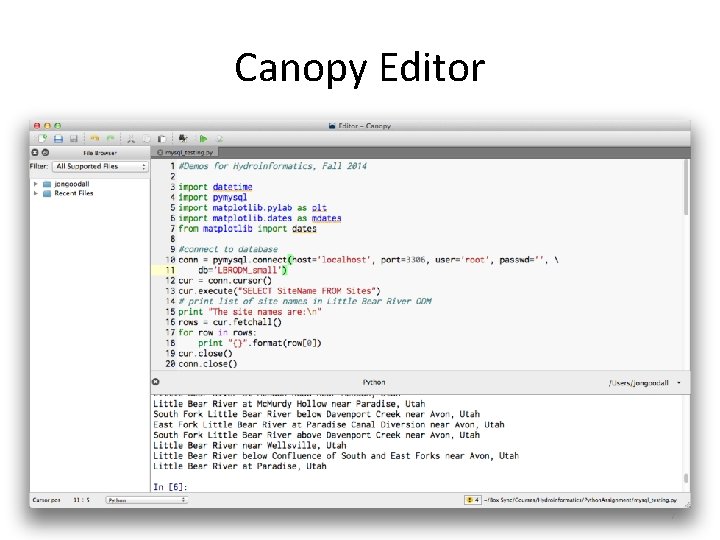Viewport: 720px width, 540px height.
Task: Click the blue Save file icon
Action: pyautogui.click(x=58, y=138)
